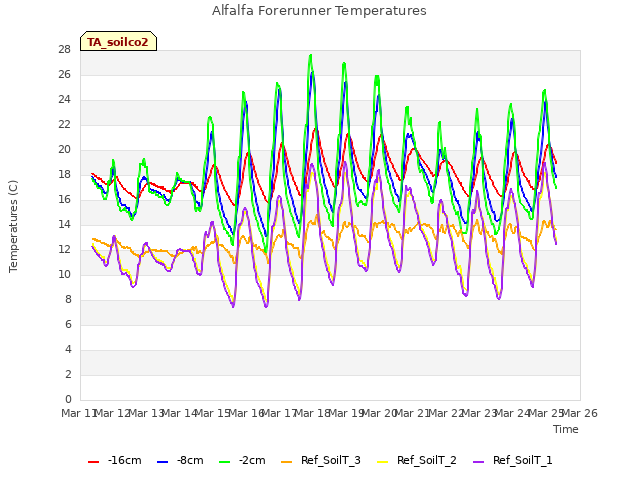Screen dimensions: 640x480
Task: Toggle the -16cm series in legend
Action: (115, 460)
